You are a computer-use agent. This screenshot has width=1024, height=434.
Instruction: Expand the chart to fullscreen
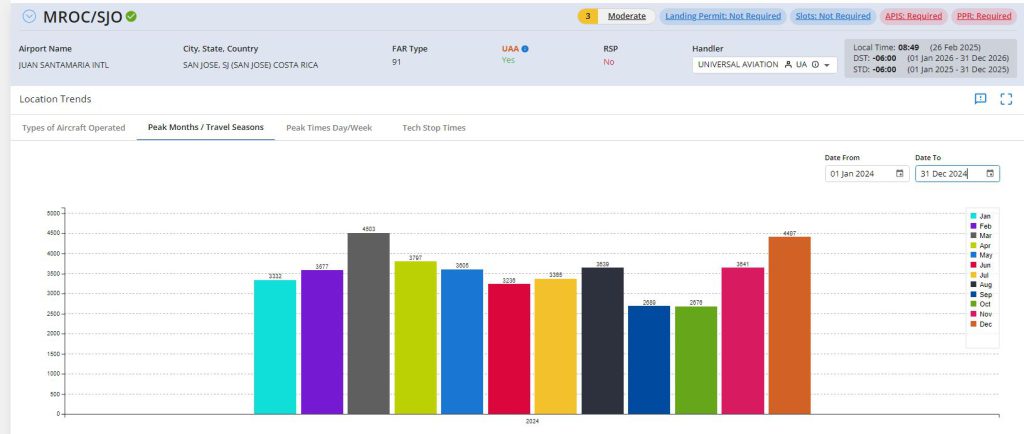(1006, 99)
